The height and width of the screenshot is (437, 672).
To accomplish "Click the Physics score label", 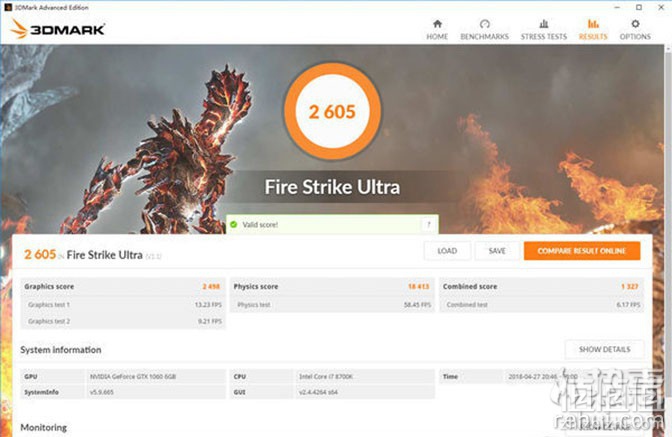I will coord(256,286).
